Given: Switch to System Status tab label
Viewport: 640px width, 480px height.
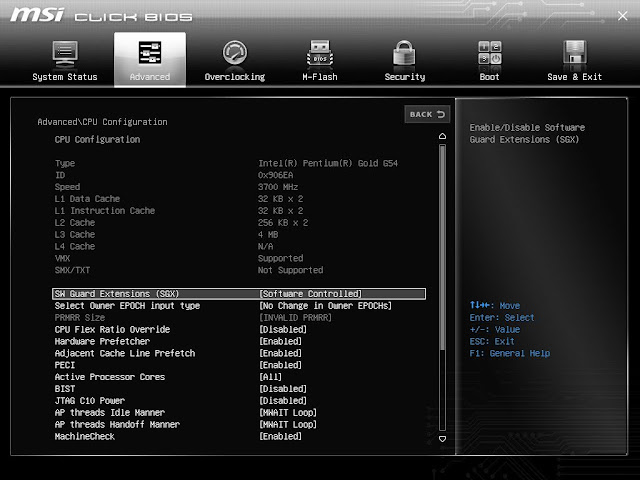Looking at the screenshot, I should tap(65, 77).
